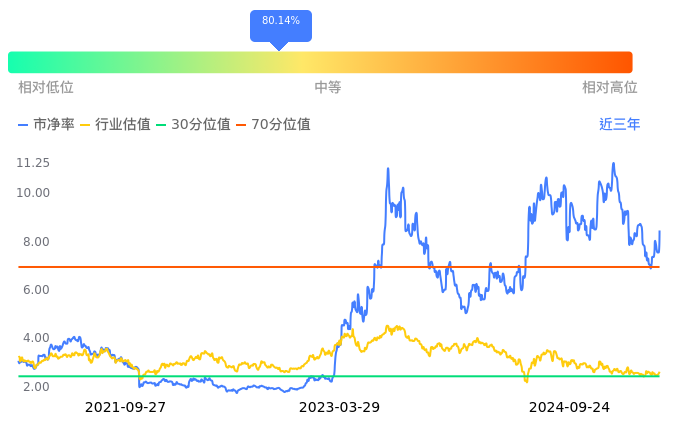Click the 11.25 y-axis label
Screen dimensions: 686x442
click(x=33, y=163)
